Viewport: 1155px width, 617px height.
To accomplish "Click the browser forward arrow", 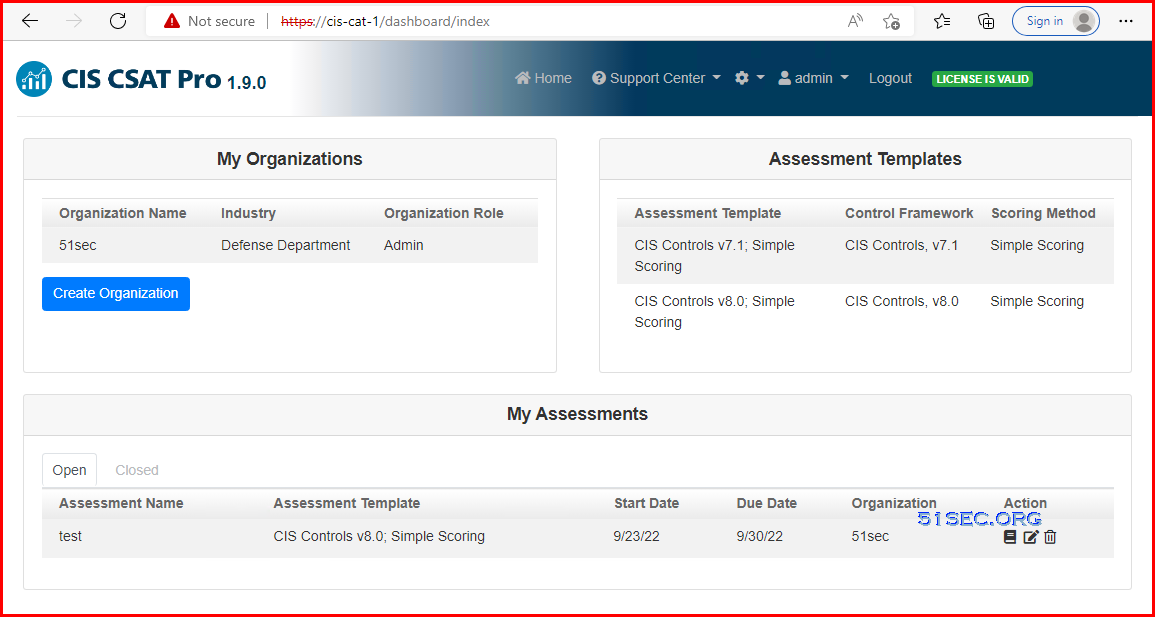I will (x=74, y=21).
